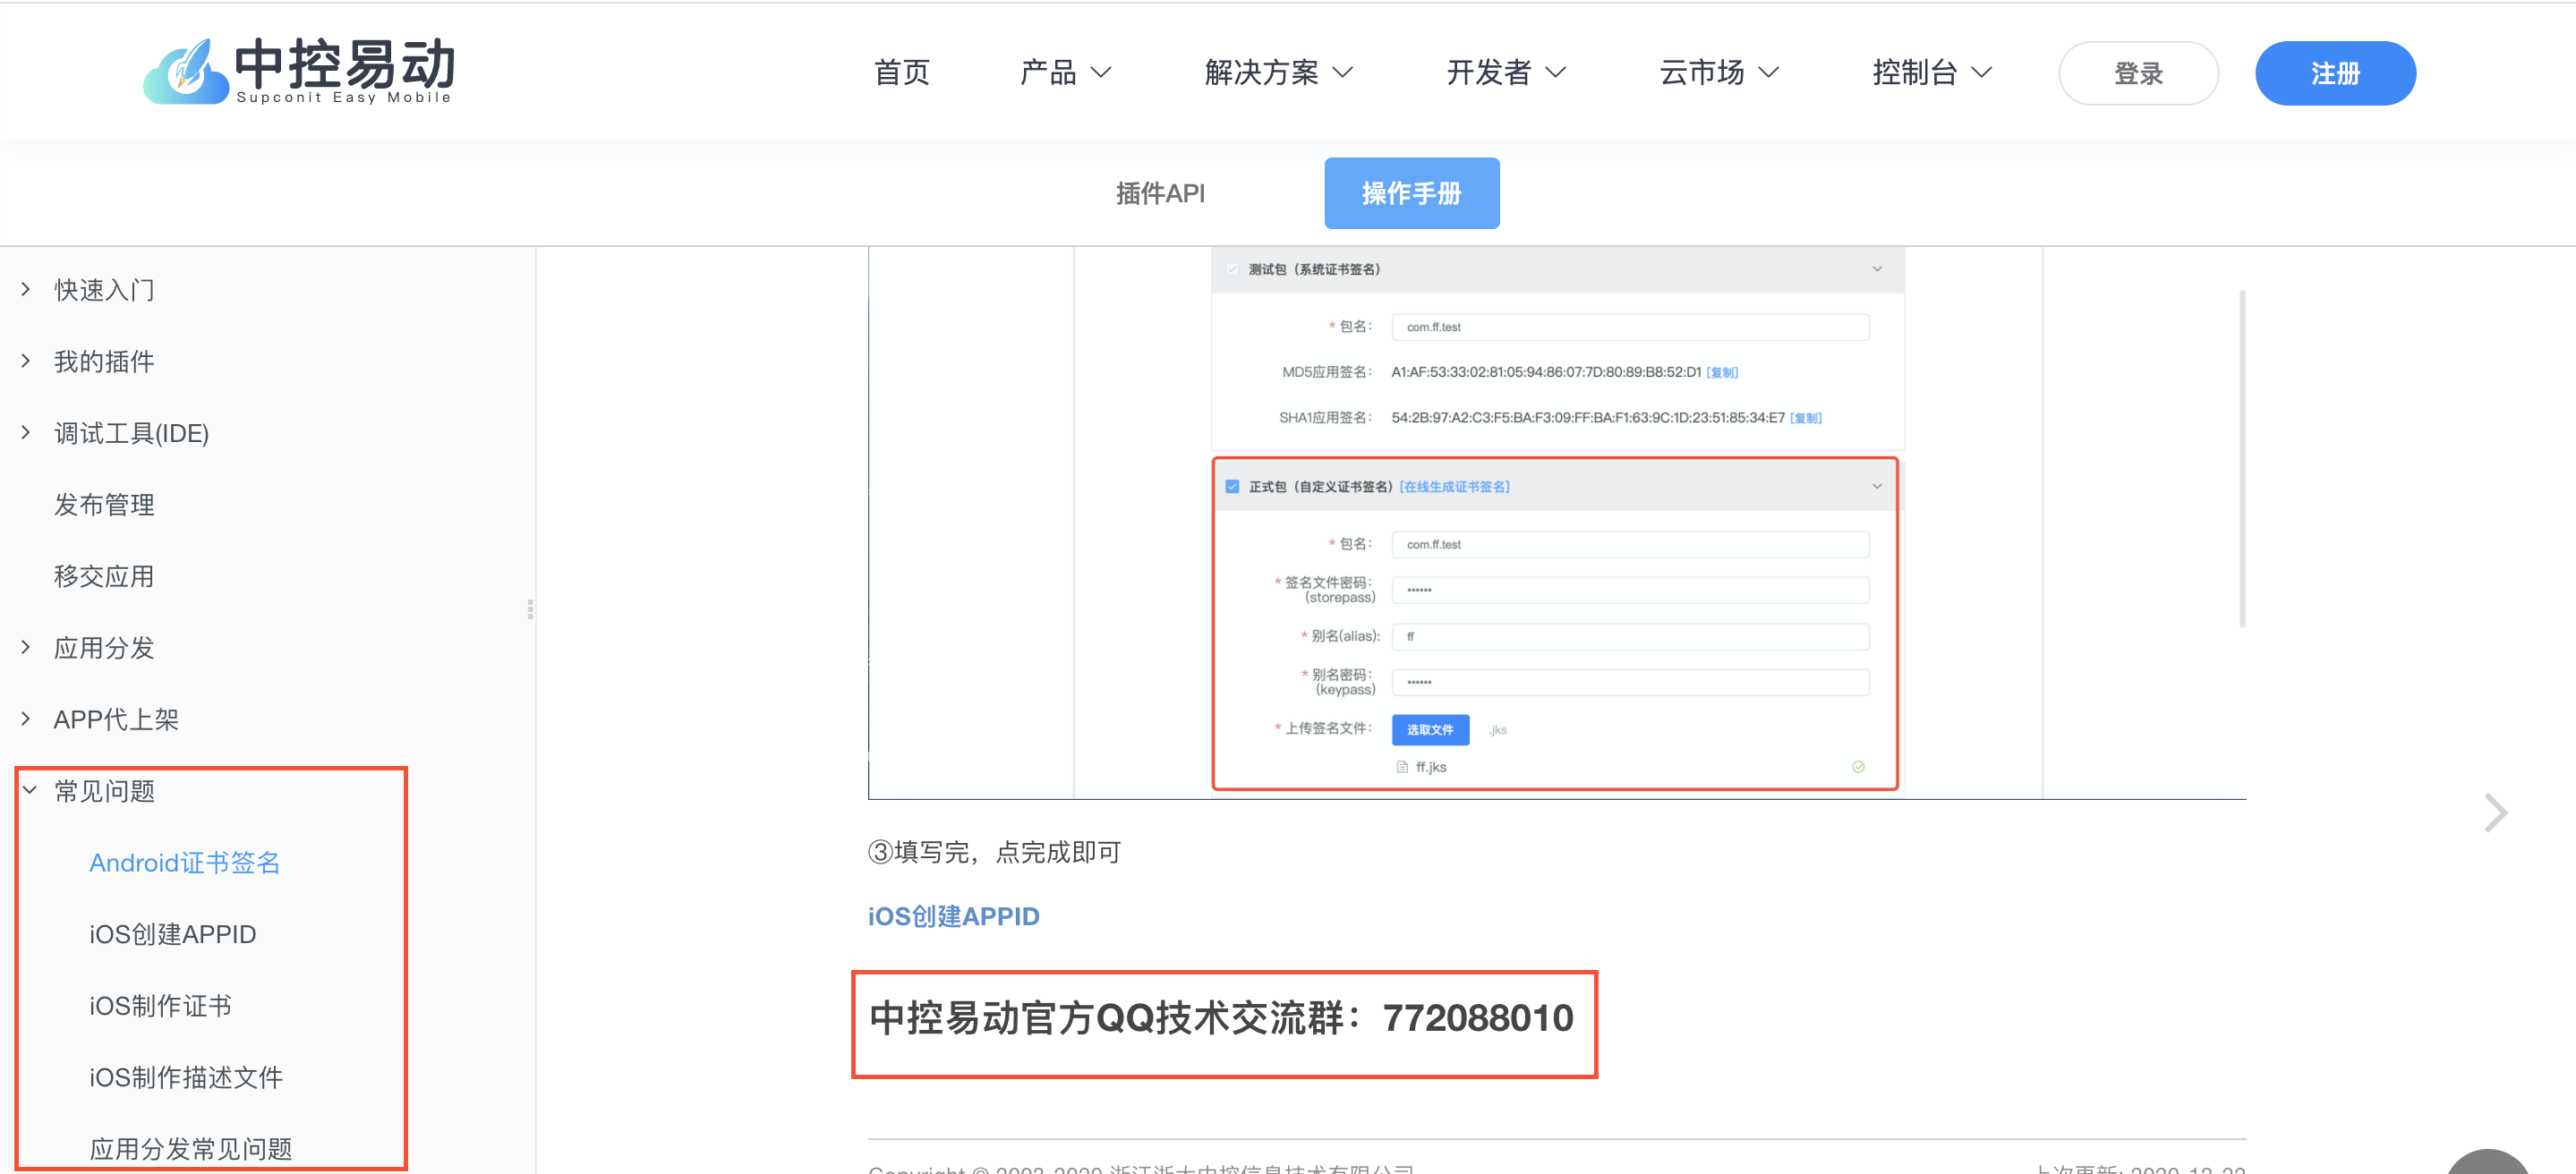This screenshot has height=1174, width=2576.
Task: Expand the 应用分发 tree arrow
Action: tap(26, 647)
